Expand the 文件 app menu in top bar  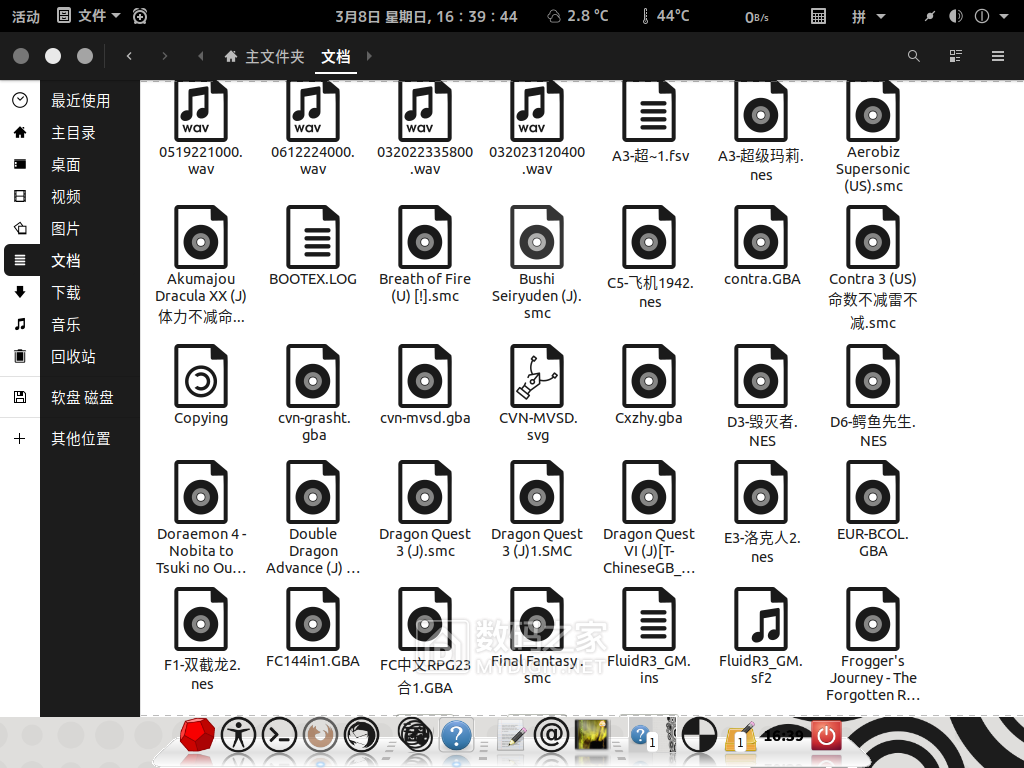tap(90, 16)
